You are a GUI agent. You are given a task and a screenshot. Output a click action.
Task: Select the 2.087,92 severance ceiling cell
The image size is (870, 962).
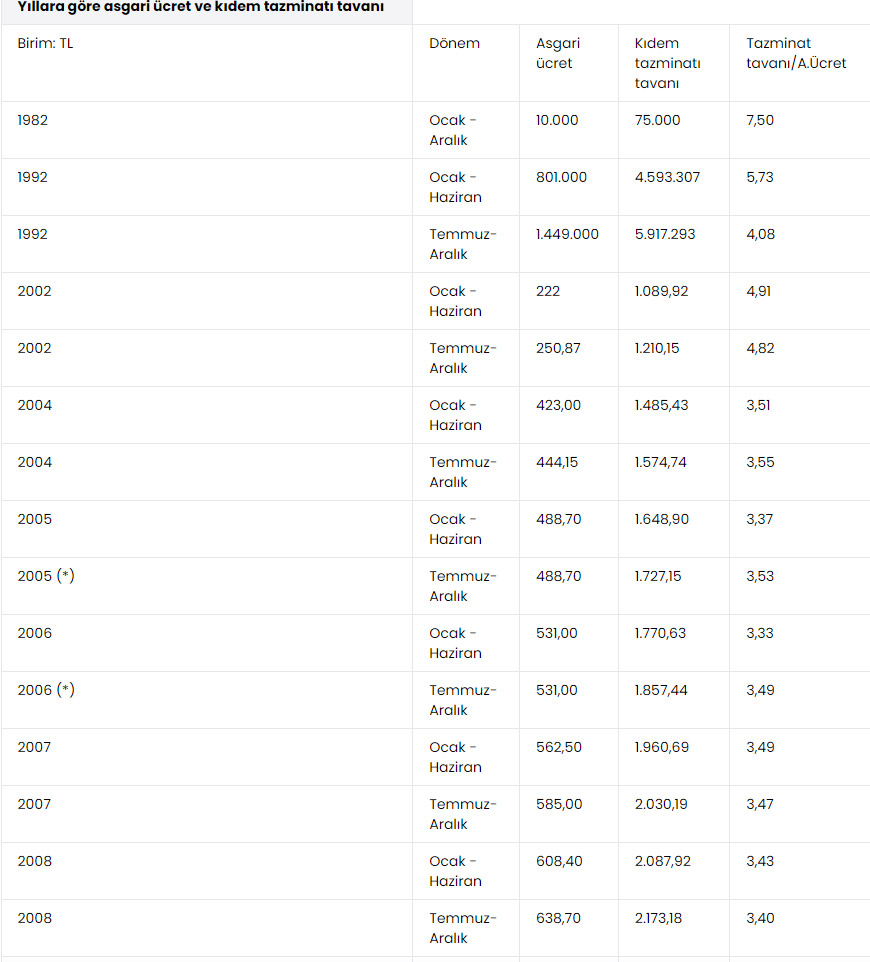[x=662, y=861]
